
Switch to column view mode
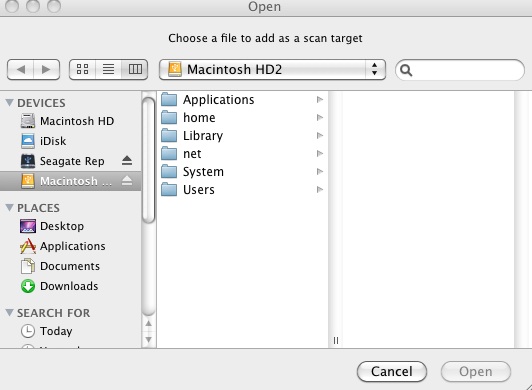[135, 70]
